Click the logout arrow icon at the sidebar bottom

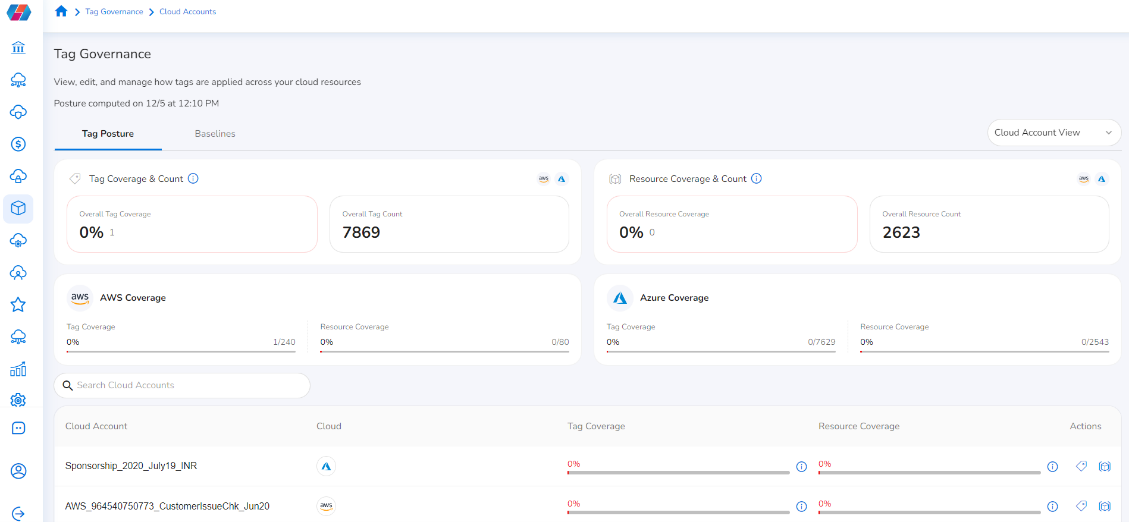coord(18,513)
